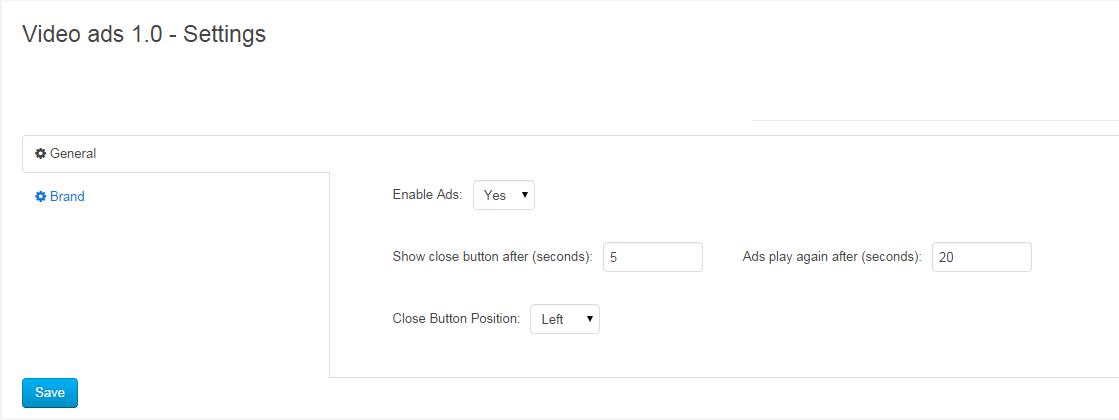Open the Enable Ads dropdown

point(504,195)
